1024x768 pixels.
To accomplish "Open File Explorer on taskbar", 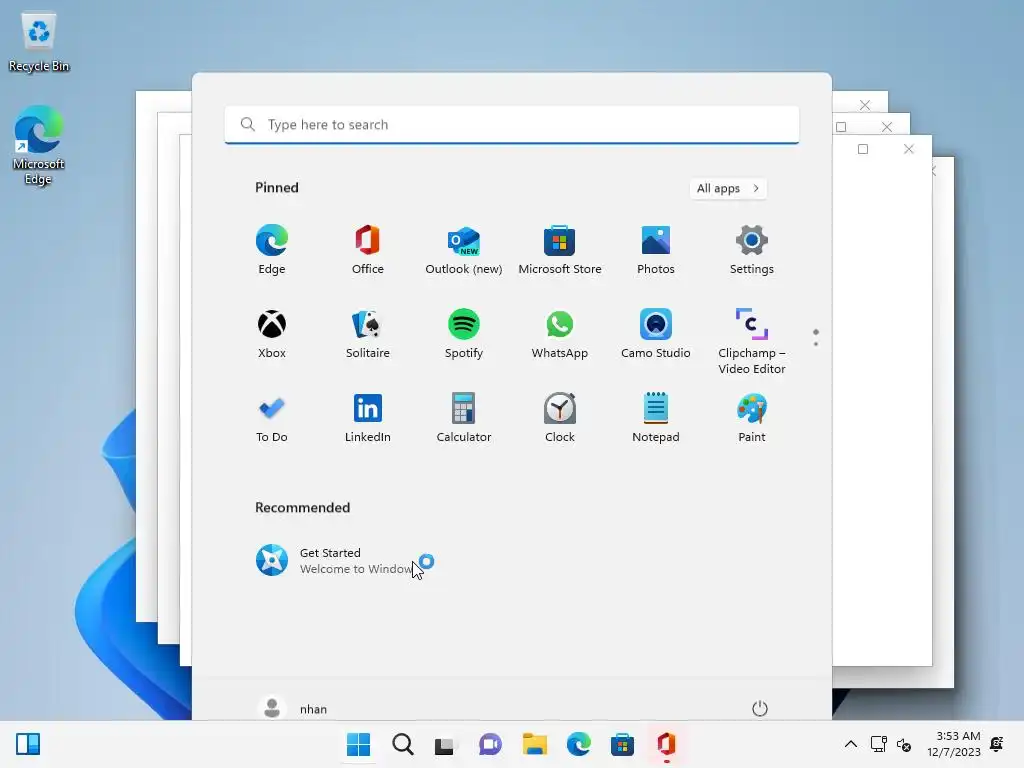I will point(535,744).
